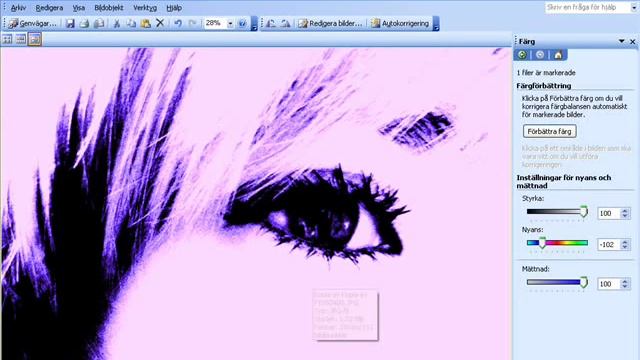This screenshot has height=360, width=640.
Task: Click the Delete X icon
Action: pyautogui.click(x=160, y=23)
